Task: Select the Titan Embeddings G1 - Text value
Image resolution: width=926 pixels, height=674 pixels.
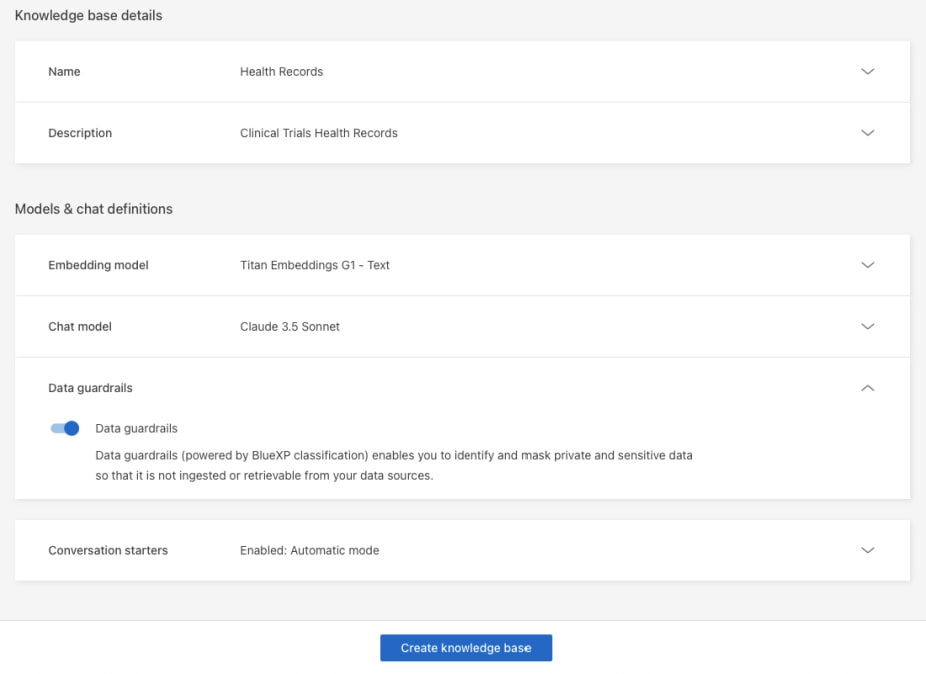Action: click(x=314, y=265)
